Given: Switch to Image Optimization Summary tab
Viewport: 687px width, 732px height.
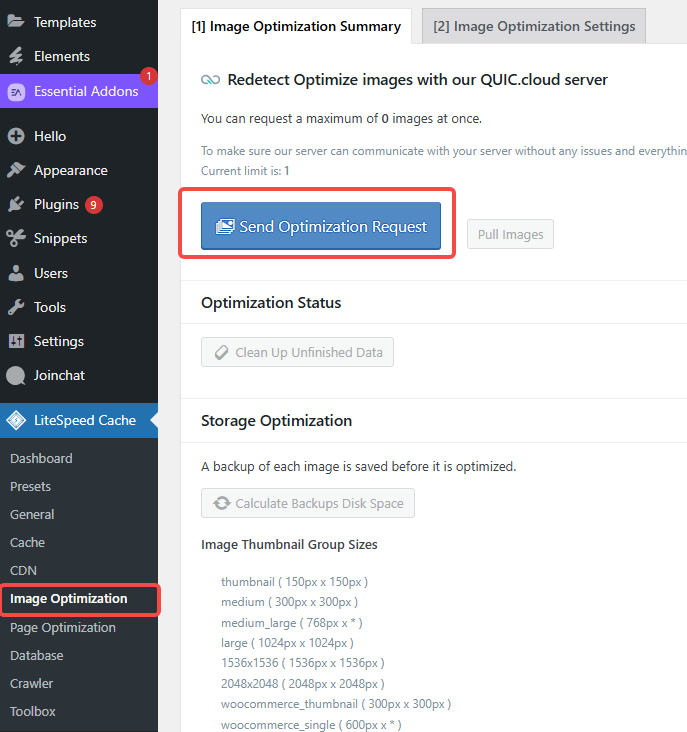Looking at the screenshot, I should [296, 27].
